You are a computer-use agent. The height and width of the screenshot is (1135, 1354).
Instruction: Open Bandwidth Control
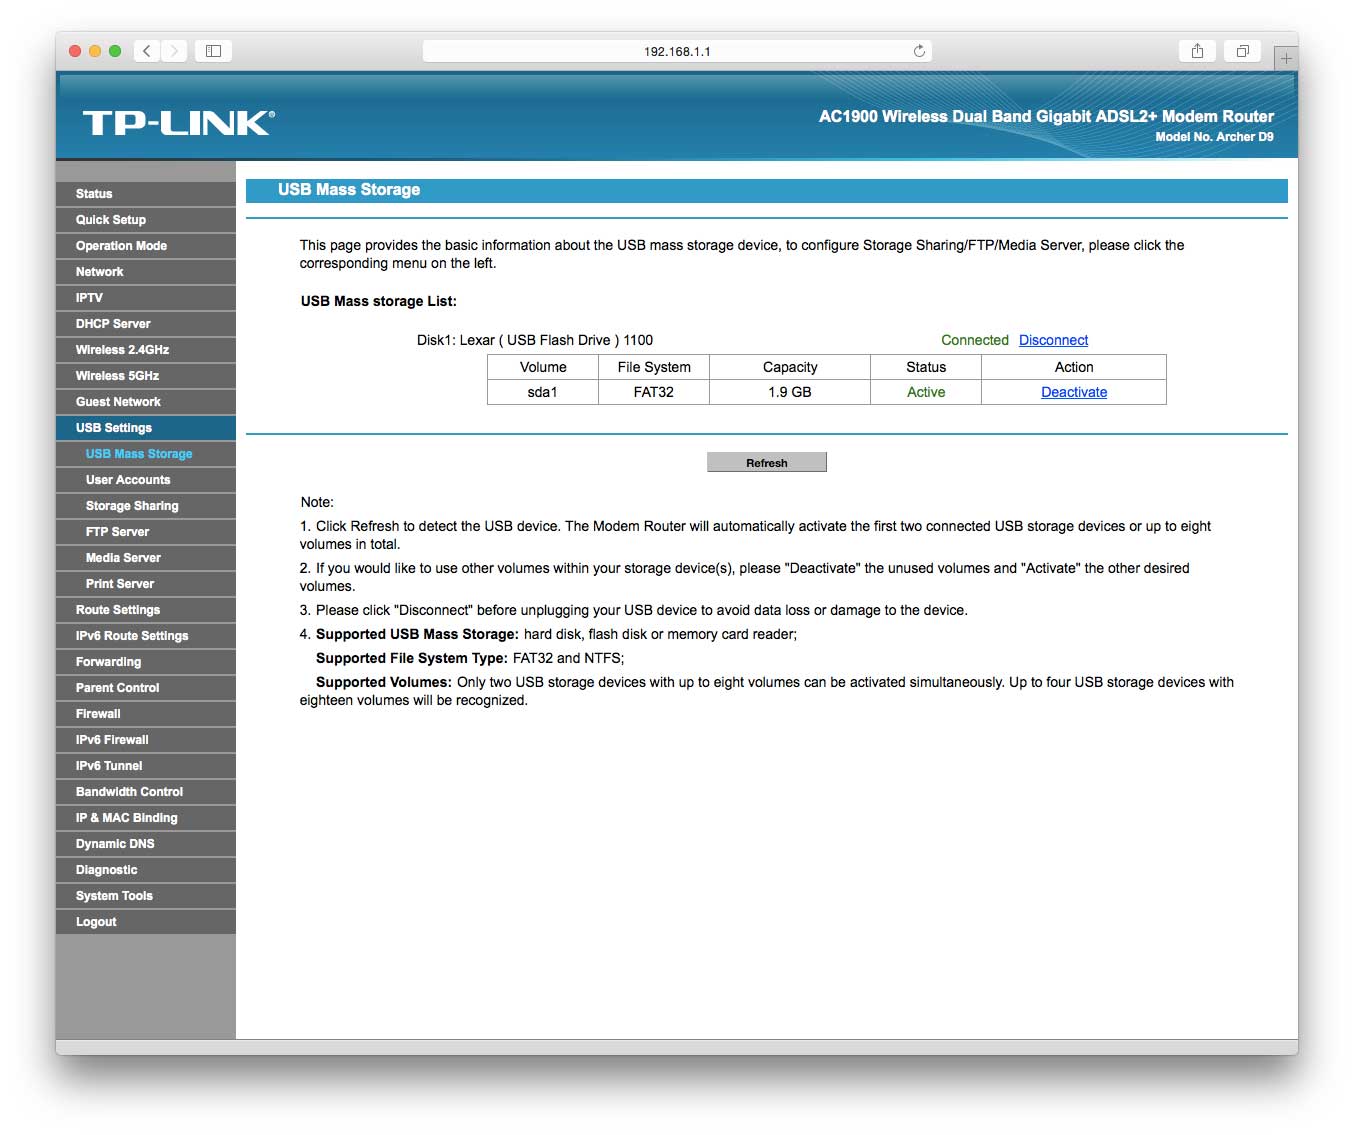click(146, 792)
